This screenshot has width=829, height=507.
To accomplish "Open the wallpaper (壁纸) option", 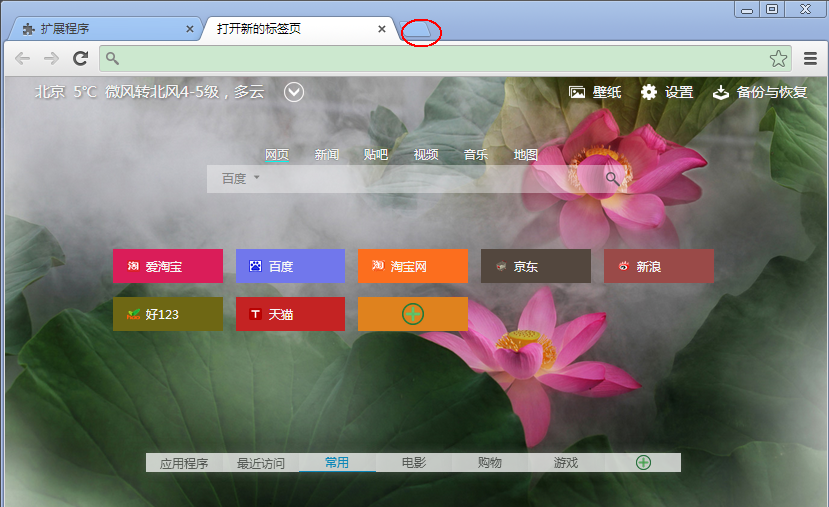I will pyautogui.click(x=595, y=92).
